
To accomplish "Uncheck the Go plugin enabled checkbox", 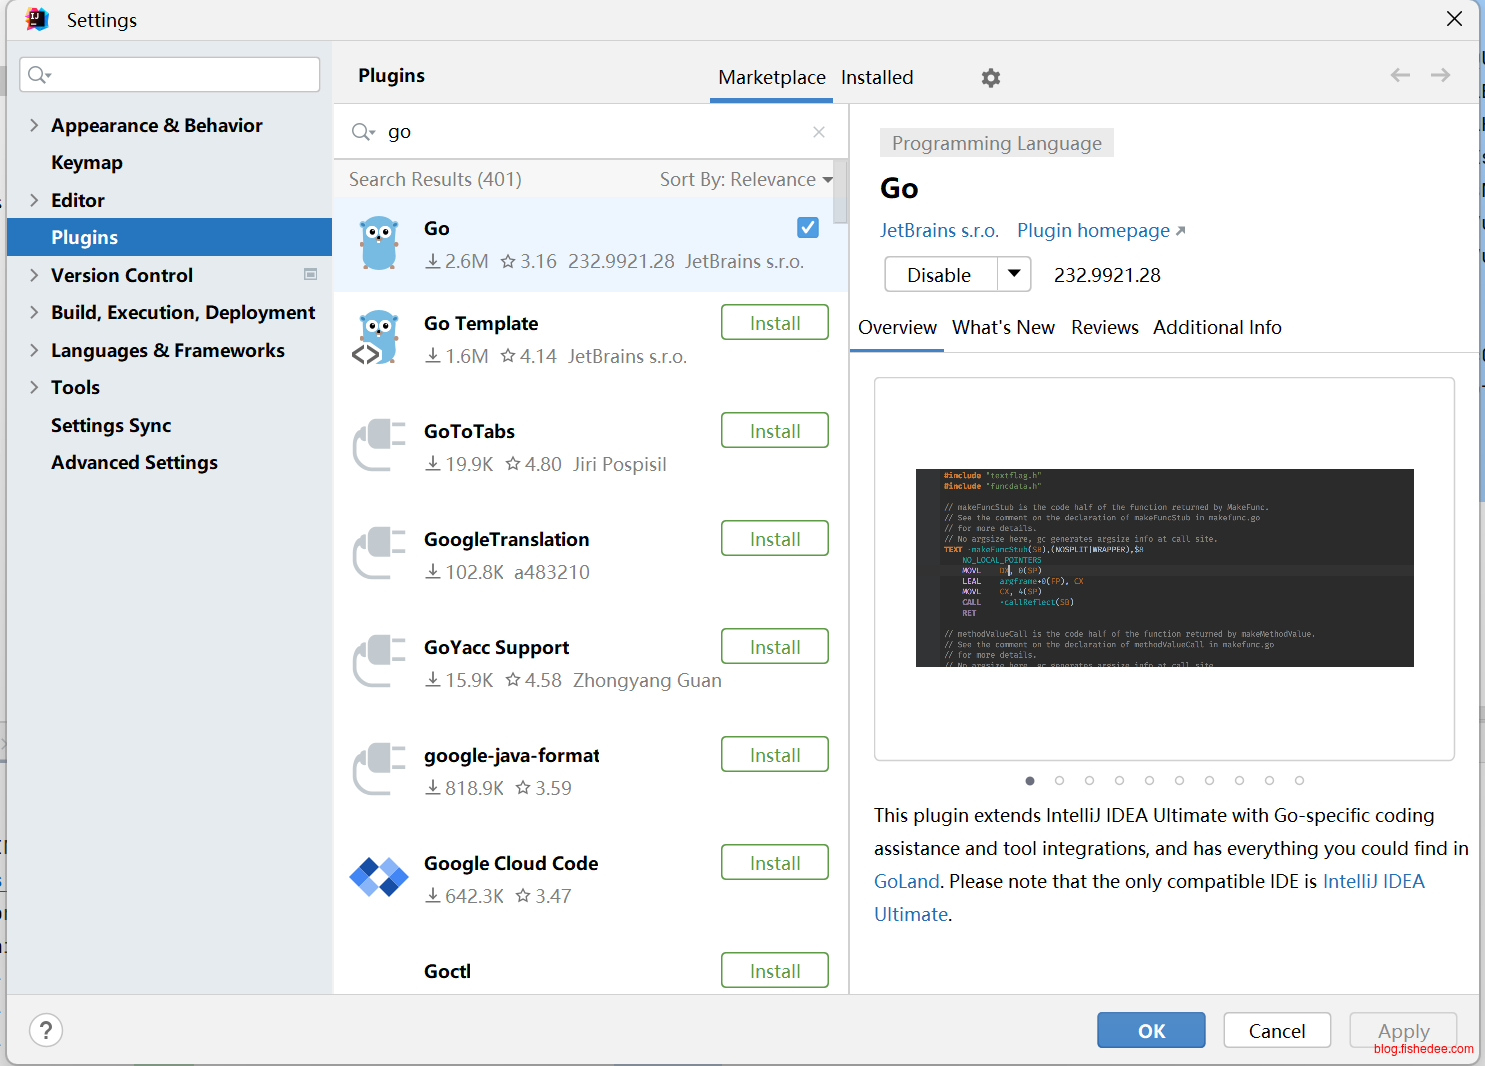I will [x=808, y=228].
